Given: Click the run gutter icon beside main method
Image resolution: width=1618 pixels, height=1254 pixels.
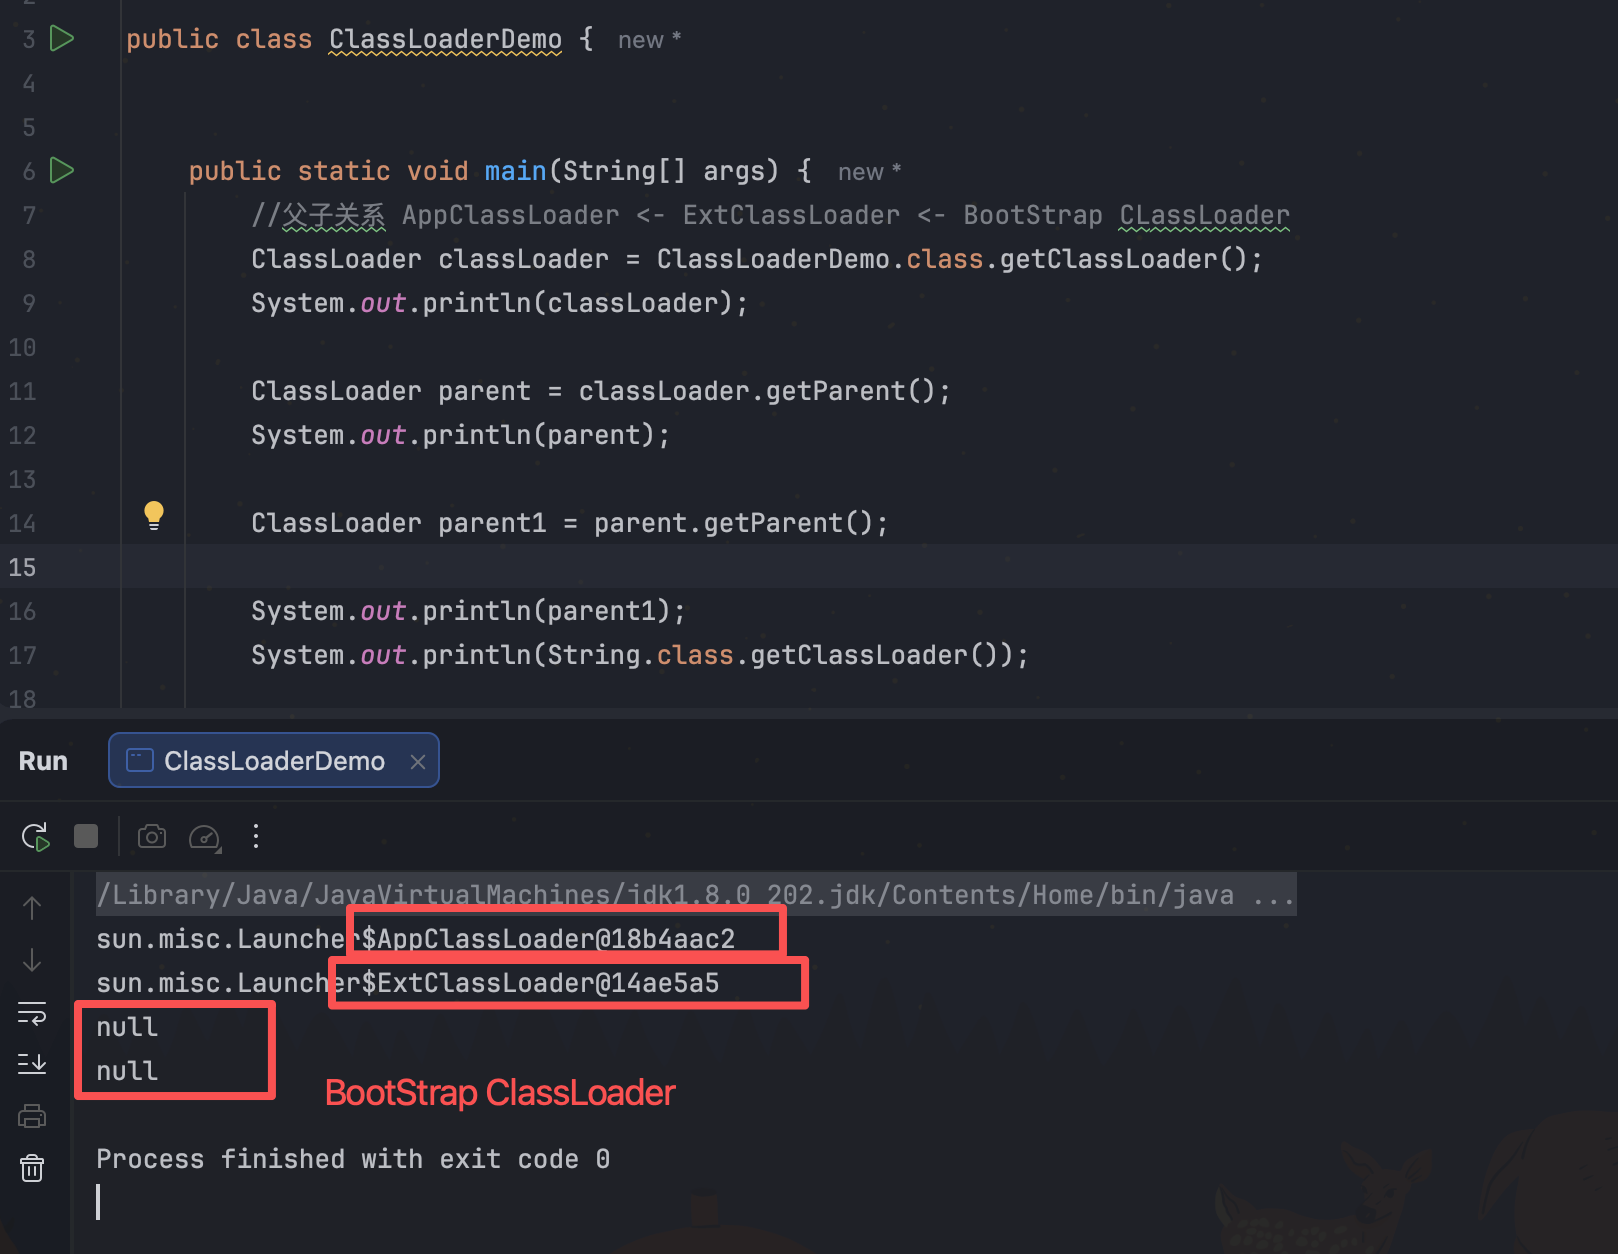Looking at the screenshot, I should click(x=62, y=171).
